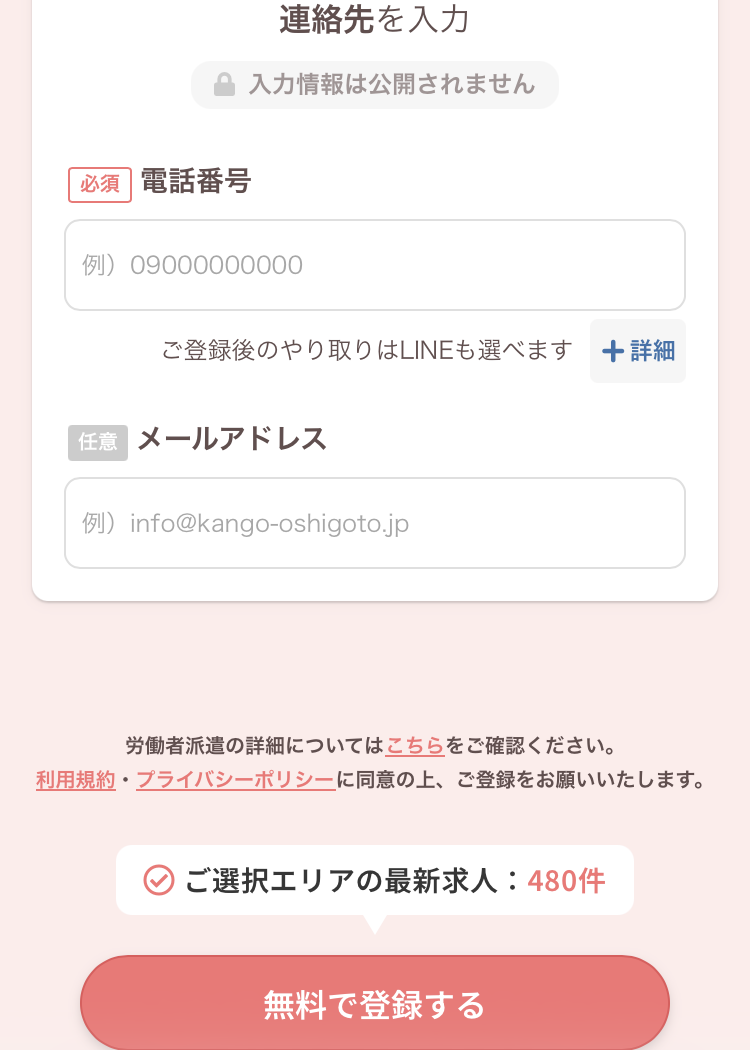This screenshot has width=750, height=1050.
Task: Click the checkmark circle icon near 最新求人
Action: (159, 880)
